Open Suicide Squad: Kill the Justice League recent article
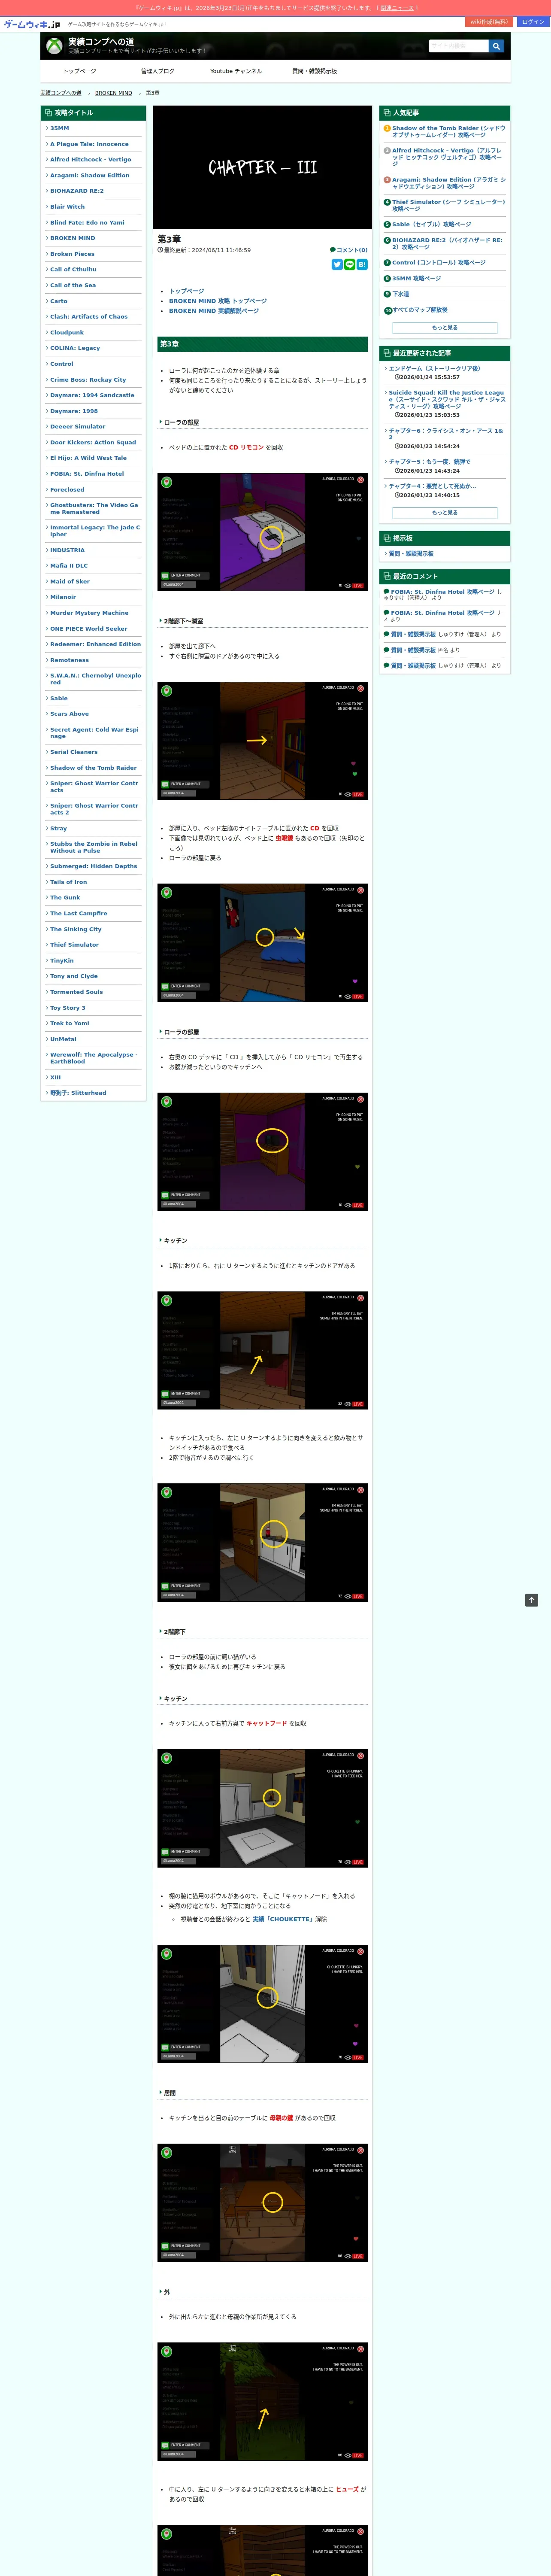 447,400
